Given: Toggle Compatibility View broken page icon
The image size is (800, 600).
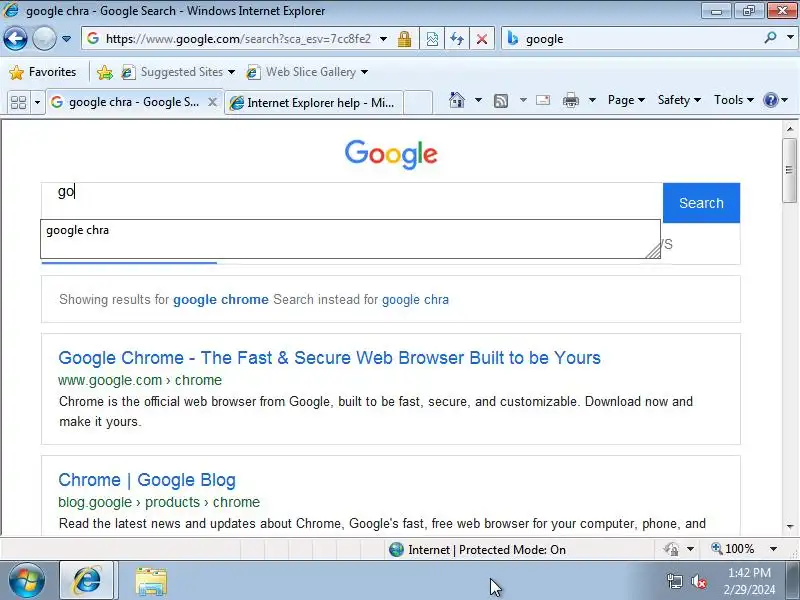Looking at the screenshot, I should (432, 39).
